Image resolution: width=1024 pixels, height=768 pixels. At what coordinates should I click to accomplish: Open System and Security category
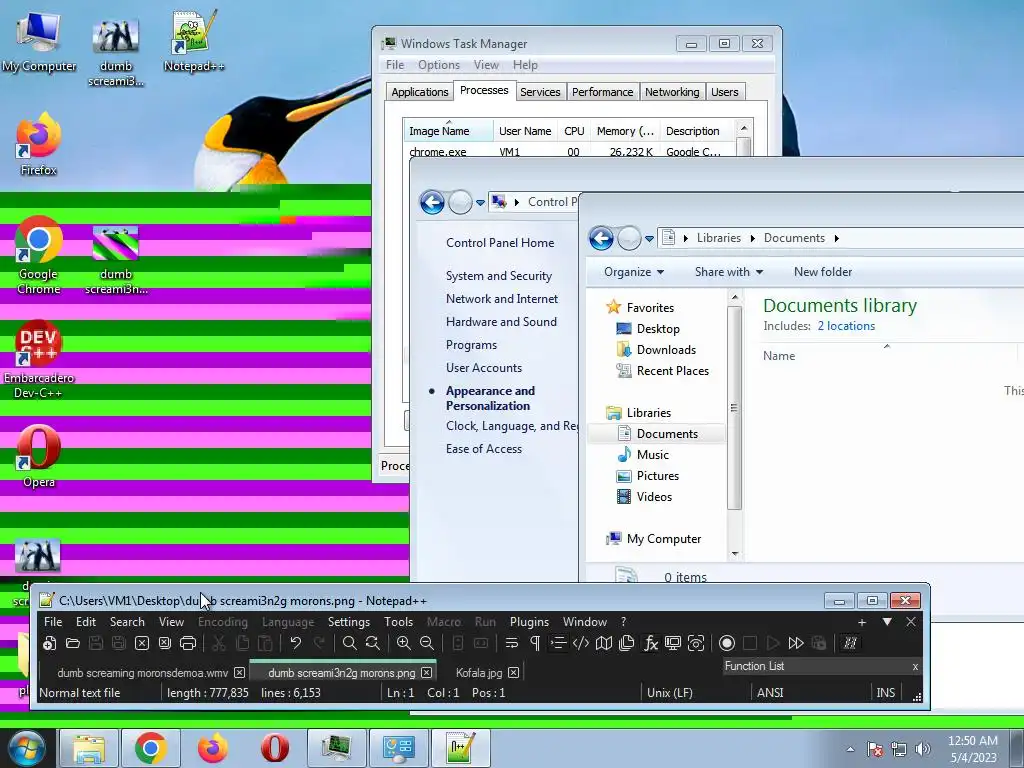click(498, 276)
